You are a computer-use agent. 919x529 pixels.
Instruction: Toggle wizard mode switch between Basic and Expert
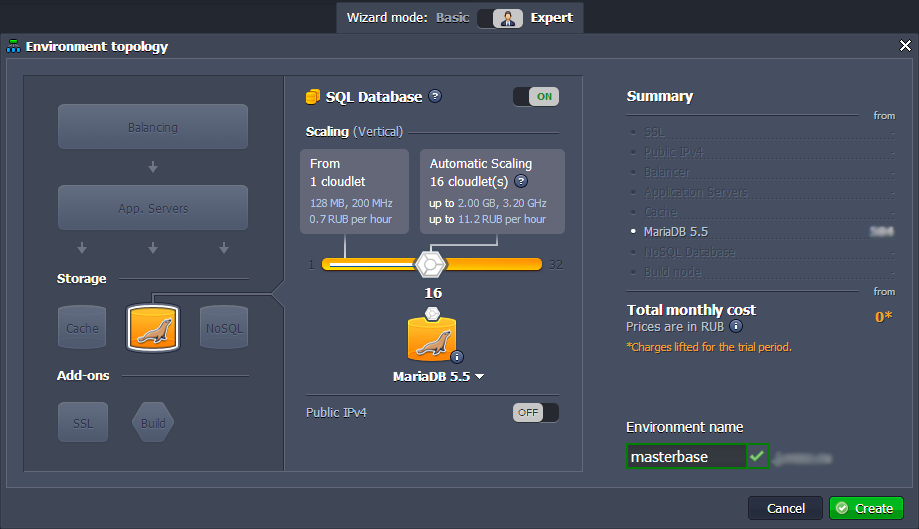click(x=500, y=18)
